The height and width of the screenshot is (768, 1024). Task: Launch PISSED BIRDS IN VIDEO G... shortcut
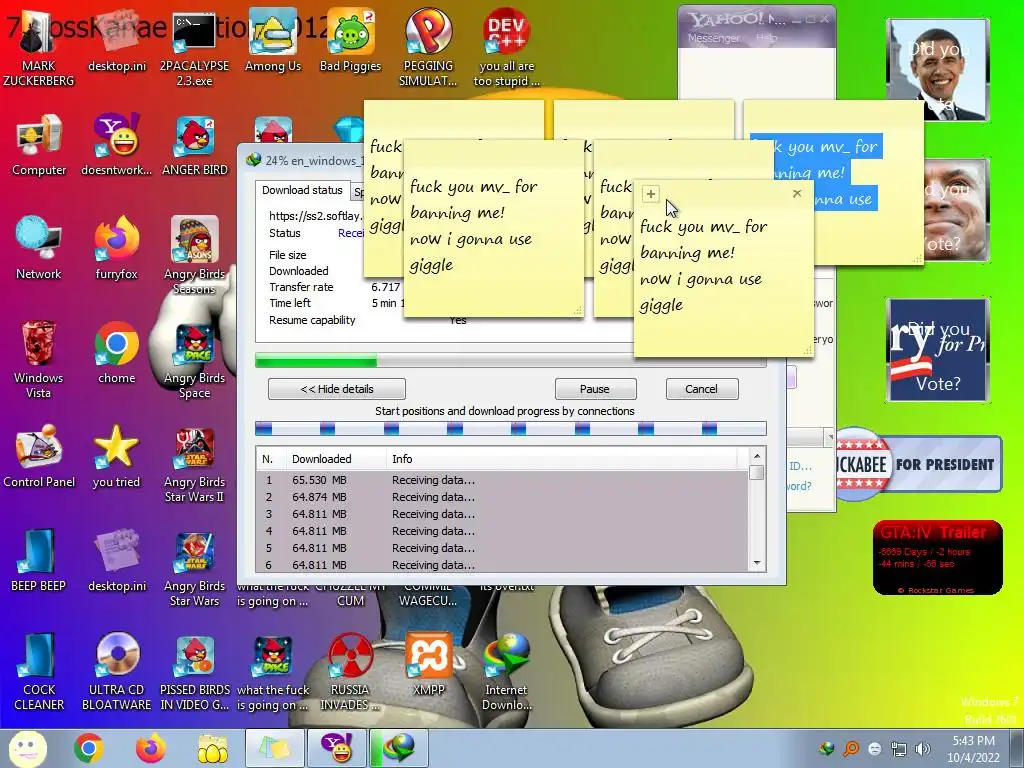(194, 671)
